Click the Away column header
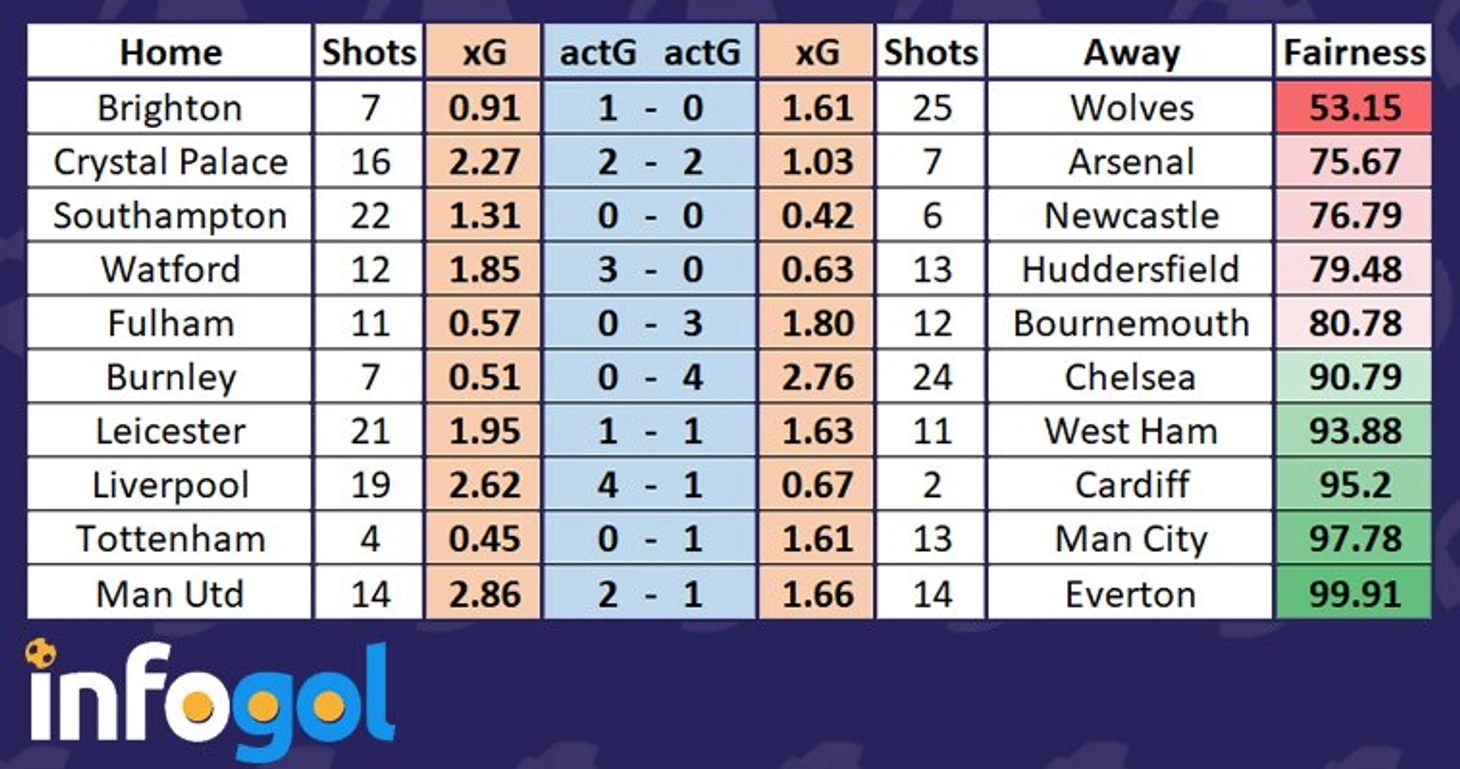The height and width of the screenshot is (769, 1460). [x=1131, y=52]
